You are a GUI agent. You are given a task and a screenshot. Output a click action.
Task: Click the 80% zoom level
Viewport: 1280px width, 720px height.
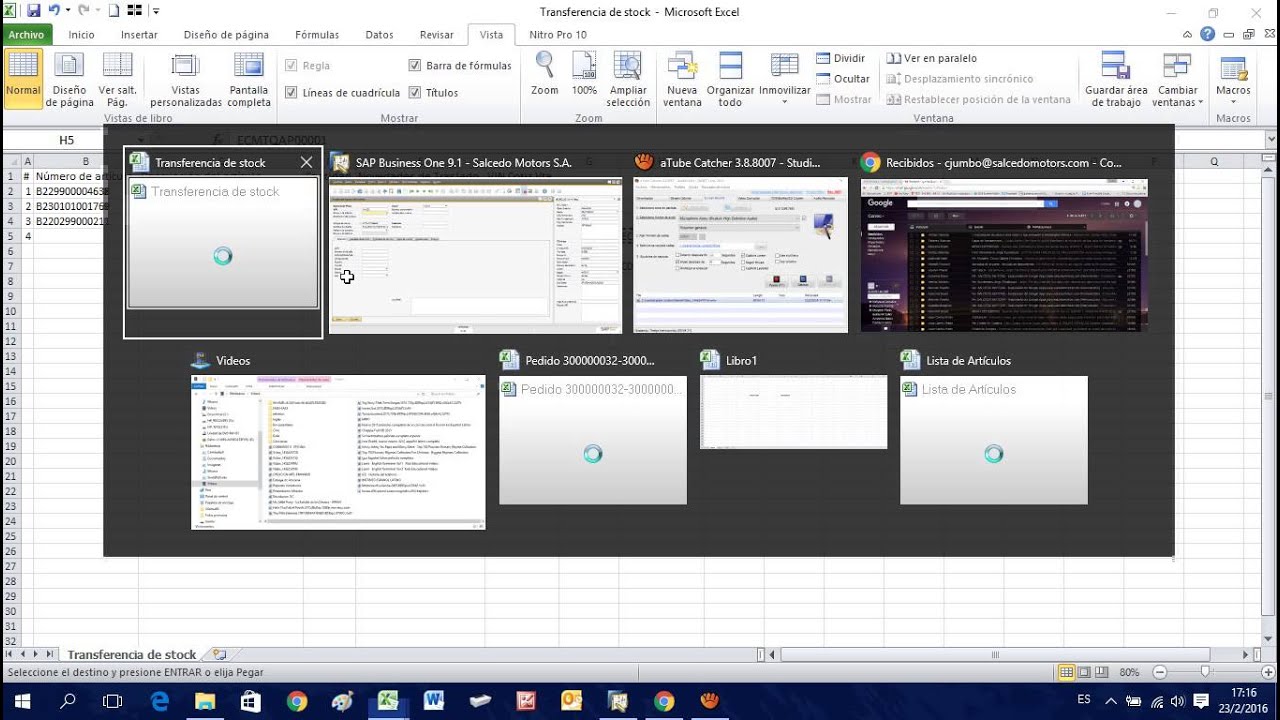click(x=1129, y=672)
